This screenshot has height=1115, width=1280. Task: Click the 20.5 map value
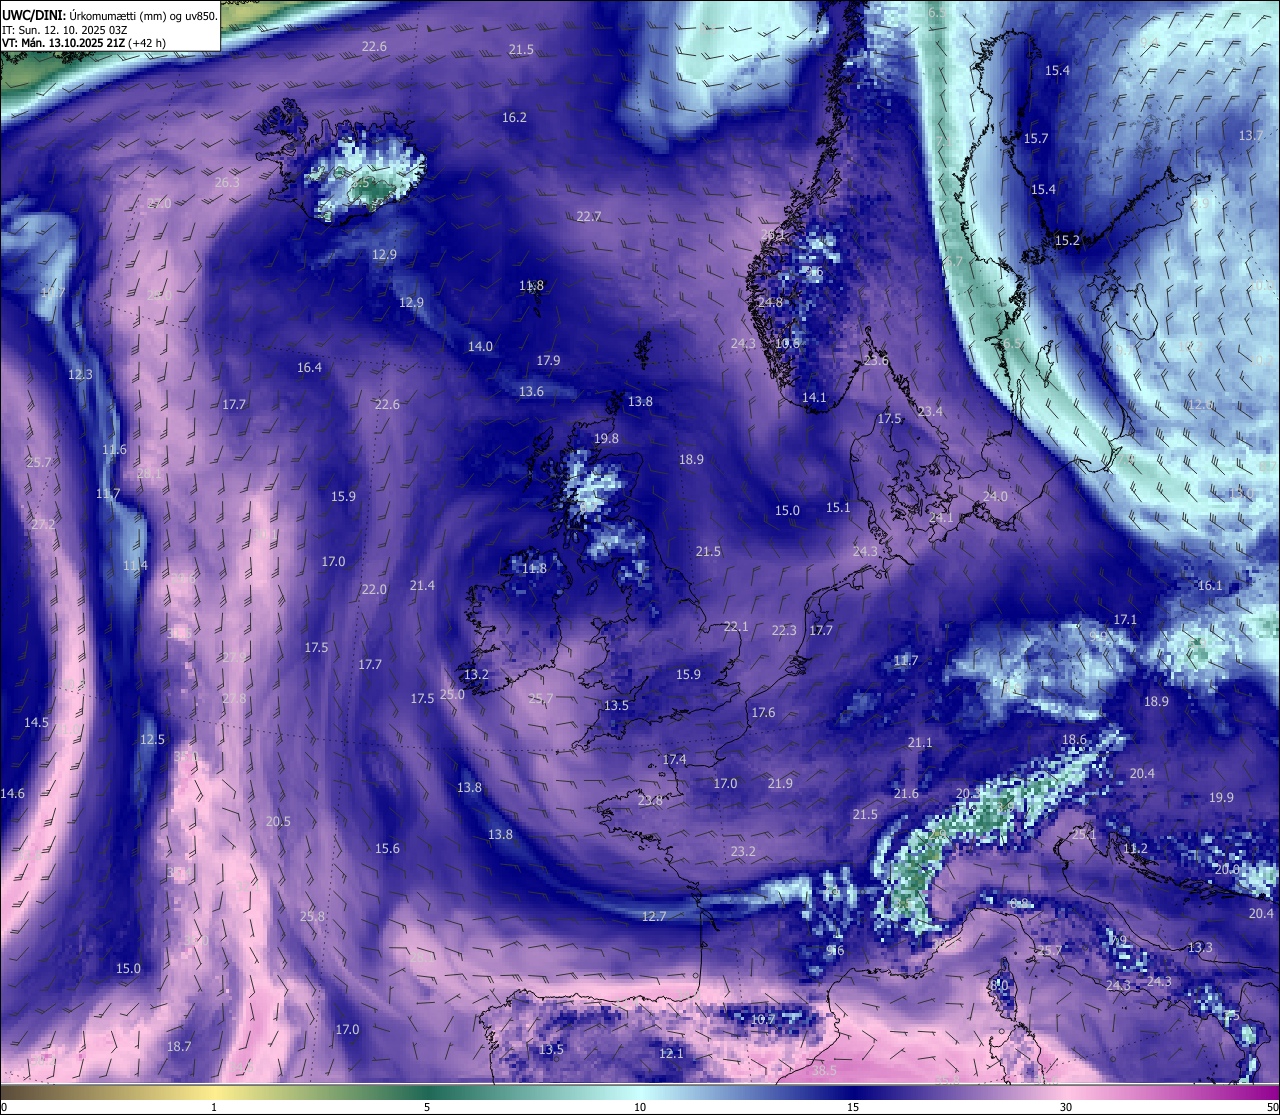(x=278, y=821)
